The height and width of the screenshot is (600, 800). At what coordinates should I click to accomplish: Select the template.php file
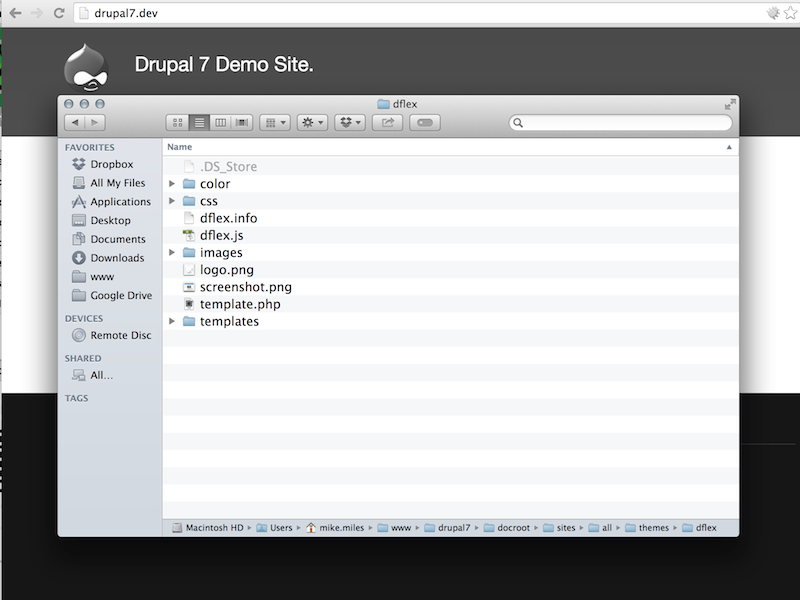[x=240, y=304]
